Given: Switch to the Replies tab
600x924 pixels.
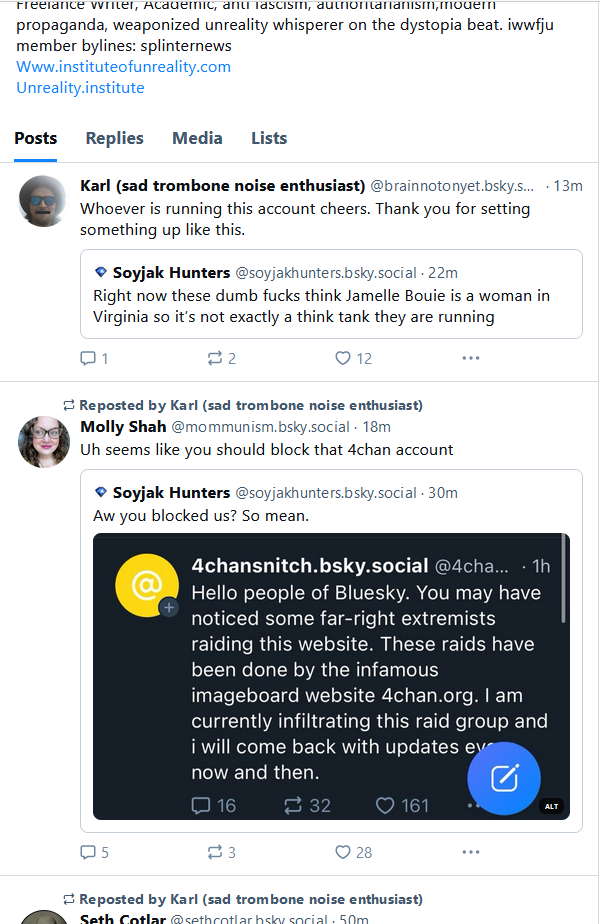Looking at the screenshot, I should [114, 138].
